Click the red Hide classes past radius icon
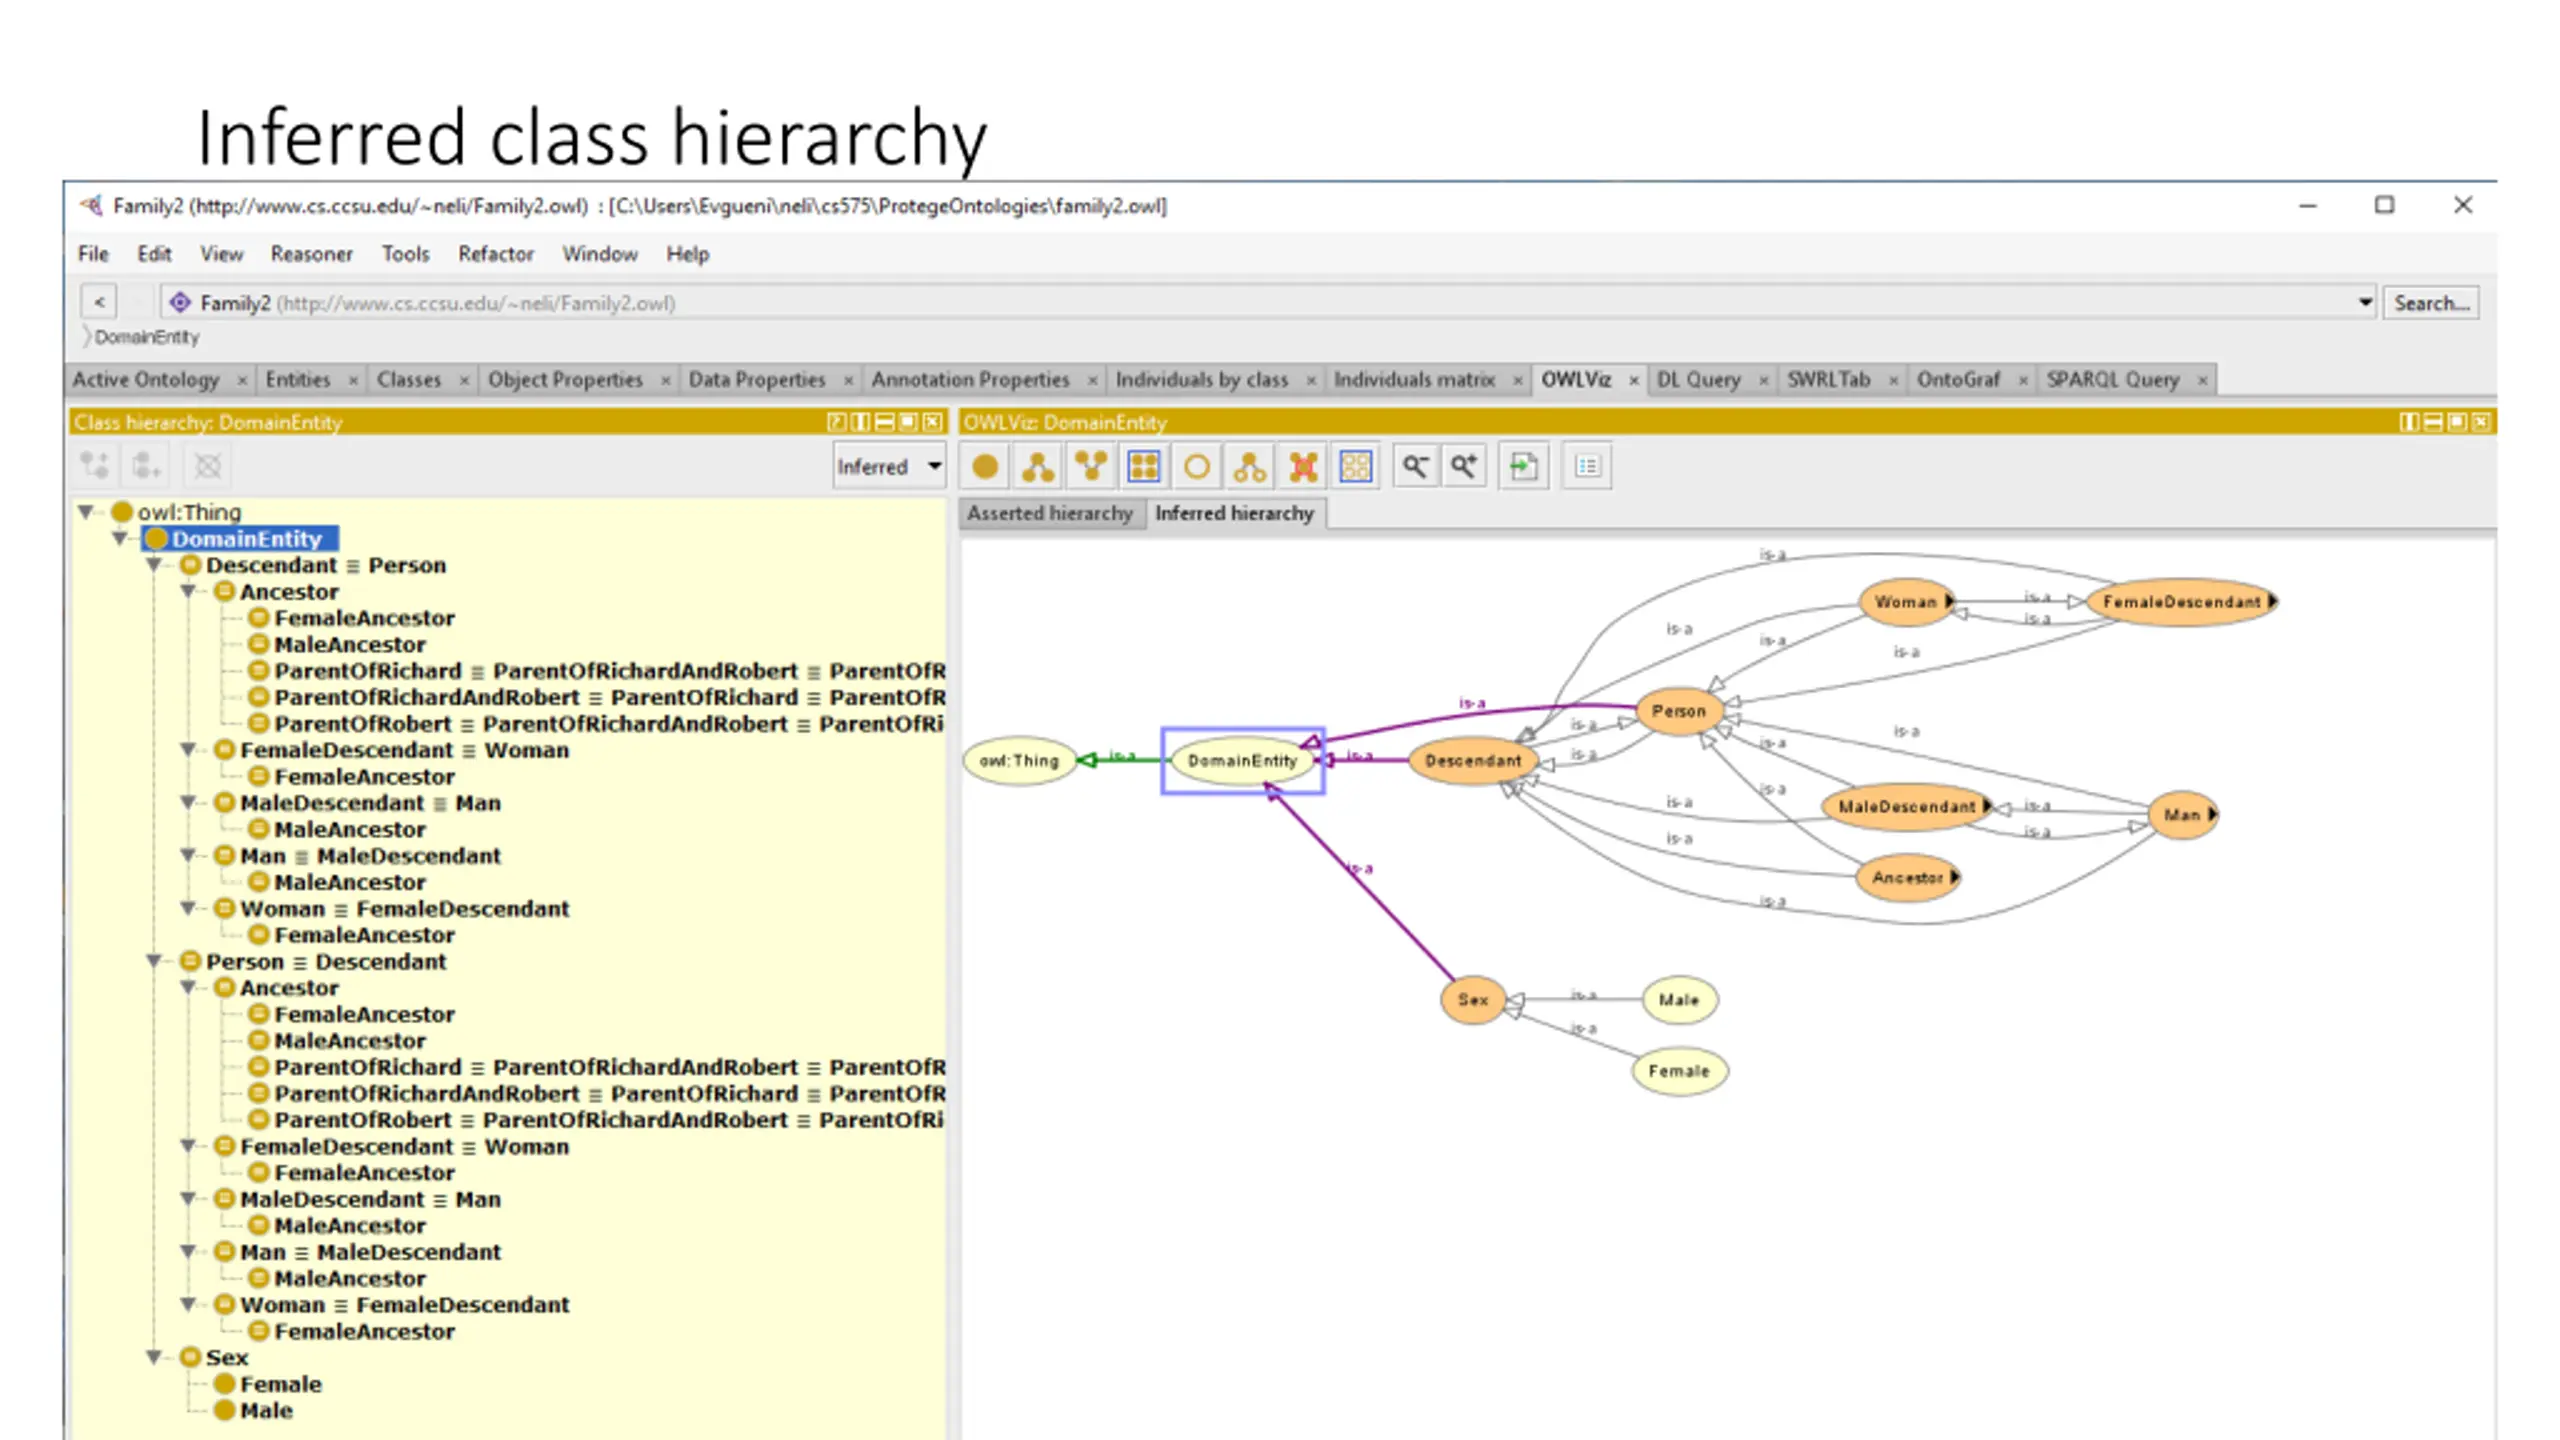2560x1440 pixels. pos(1303,467)
